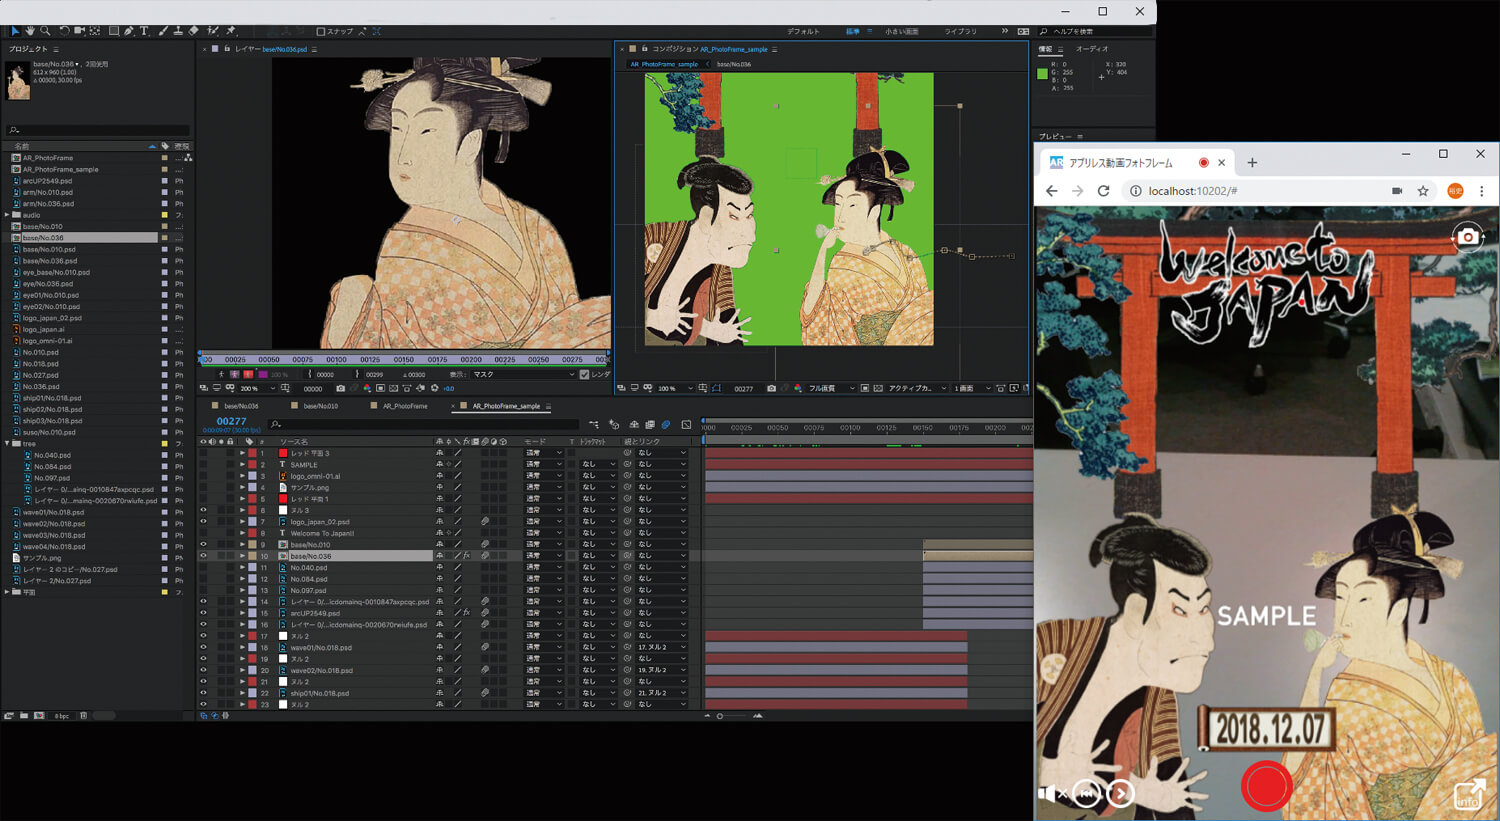Hide base/No.010 layer 9 eye toggle

tap(204, 545)
